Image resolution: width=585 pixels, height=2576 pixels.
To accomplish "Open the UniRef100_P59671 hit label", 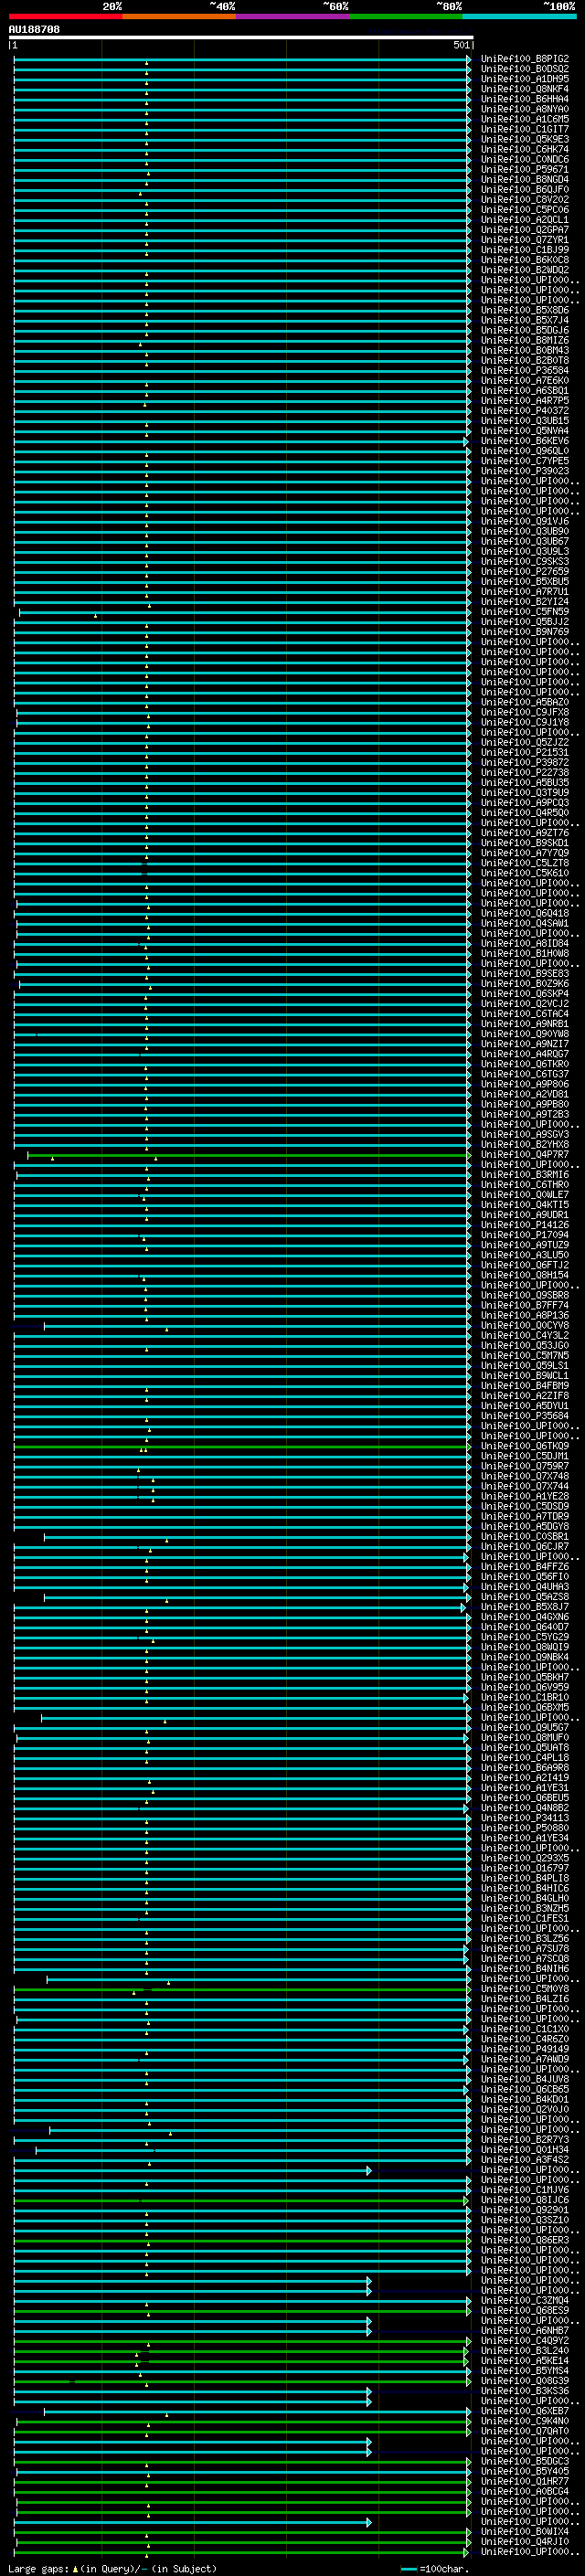I will tap(524, 170).
